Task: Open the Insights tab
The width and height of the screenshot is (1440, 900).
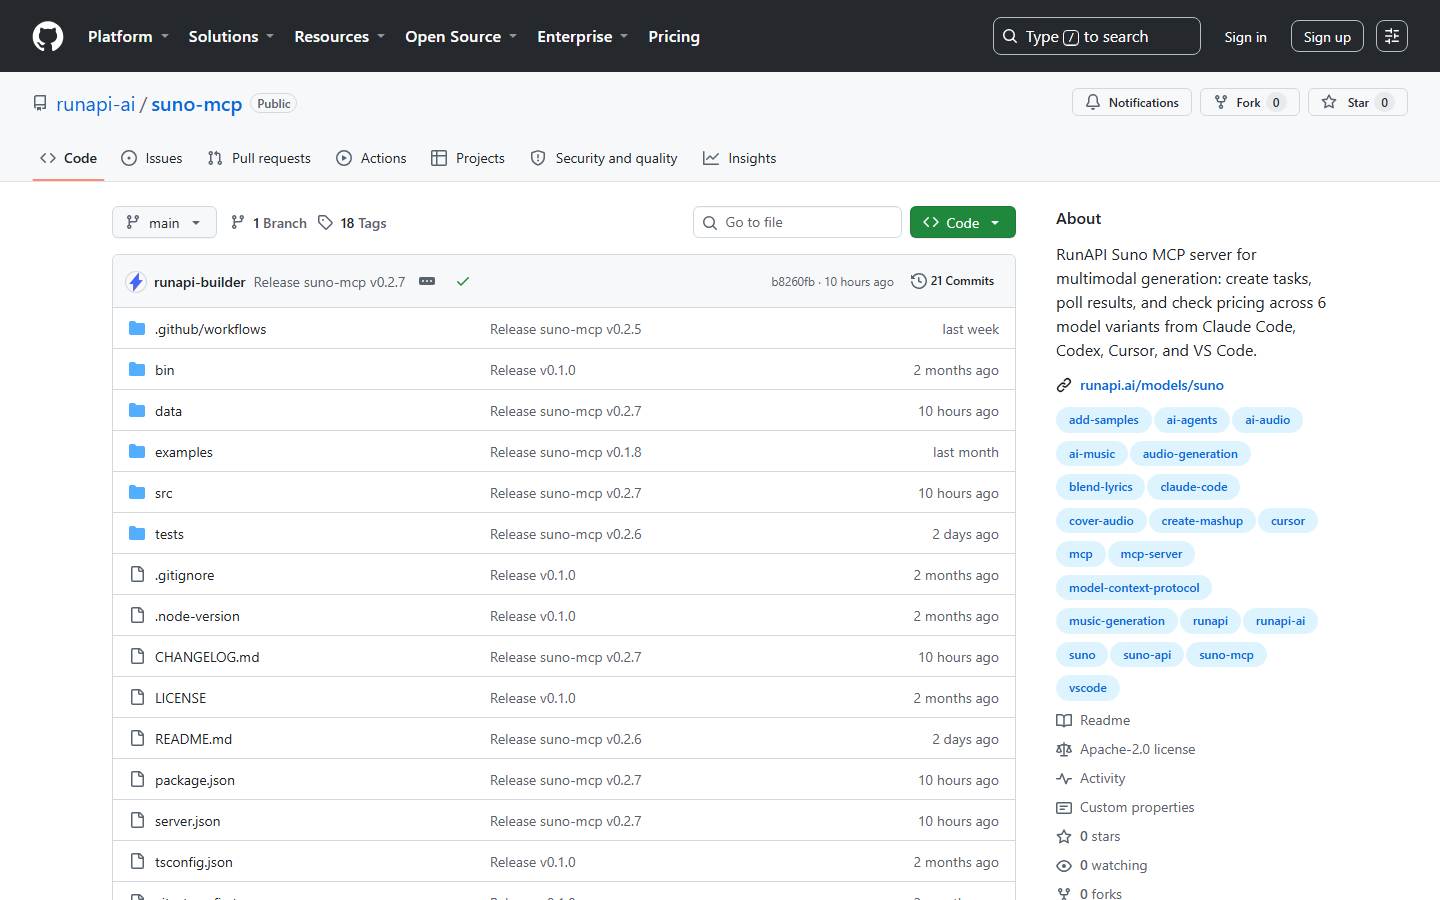Action: click(x=740, y=158)
